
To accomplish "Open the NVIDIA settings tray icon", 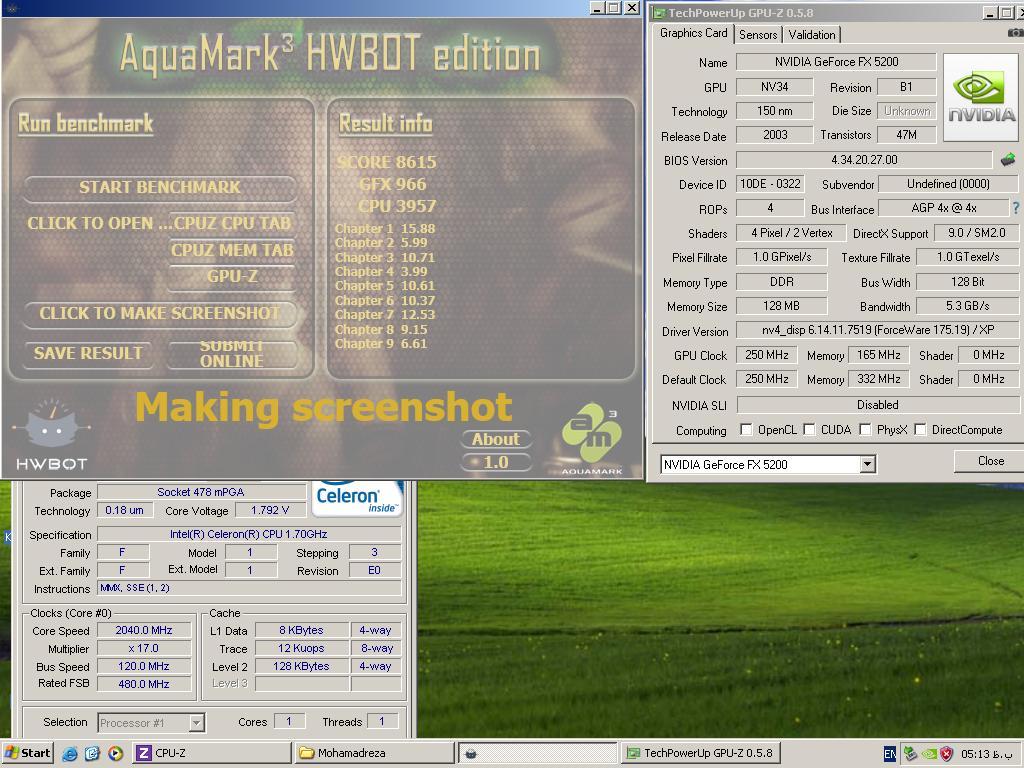I will point(928,754).
